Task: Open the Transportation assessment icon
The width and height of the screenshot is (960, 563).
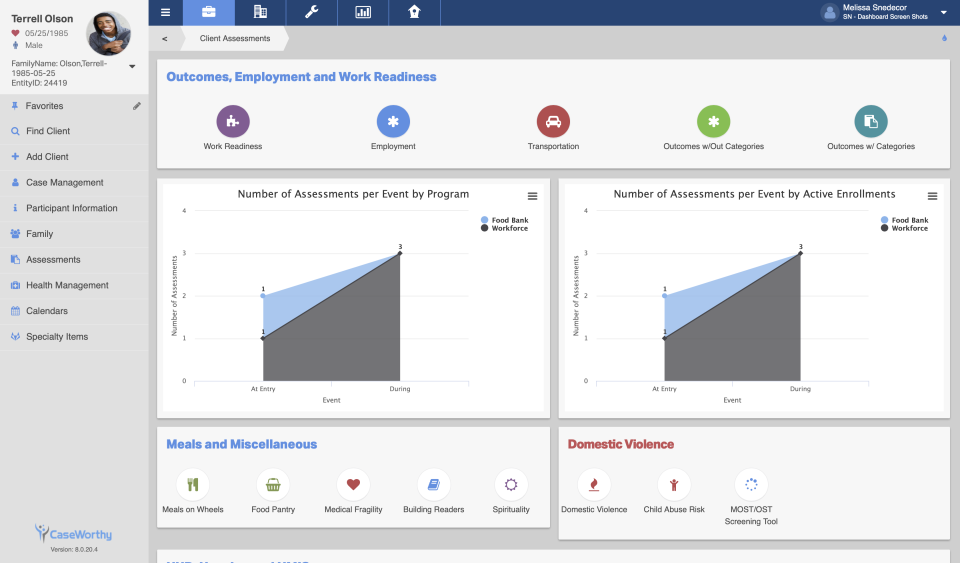Action: [x=553, y=121]
